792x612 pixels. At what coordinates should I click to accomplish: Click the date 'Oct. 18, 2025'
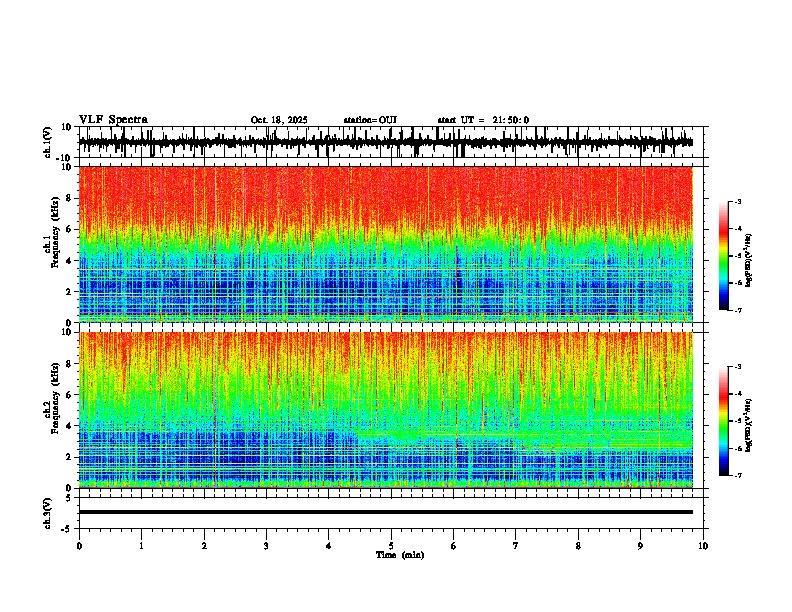pos(279,120)
